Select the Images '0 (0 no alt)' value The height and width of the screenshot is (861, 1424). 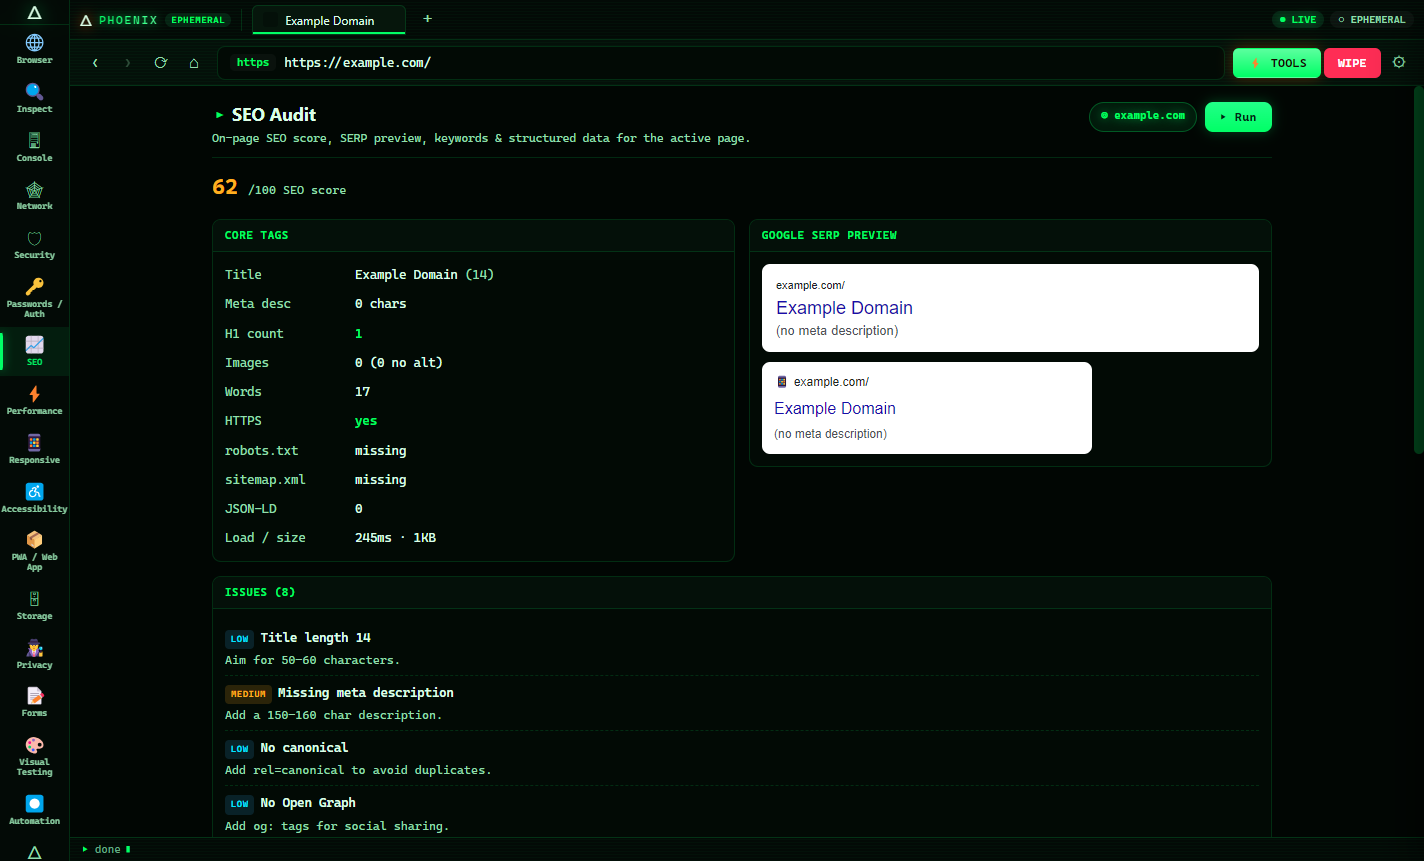click(x=399, y=362)
